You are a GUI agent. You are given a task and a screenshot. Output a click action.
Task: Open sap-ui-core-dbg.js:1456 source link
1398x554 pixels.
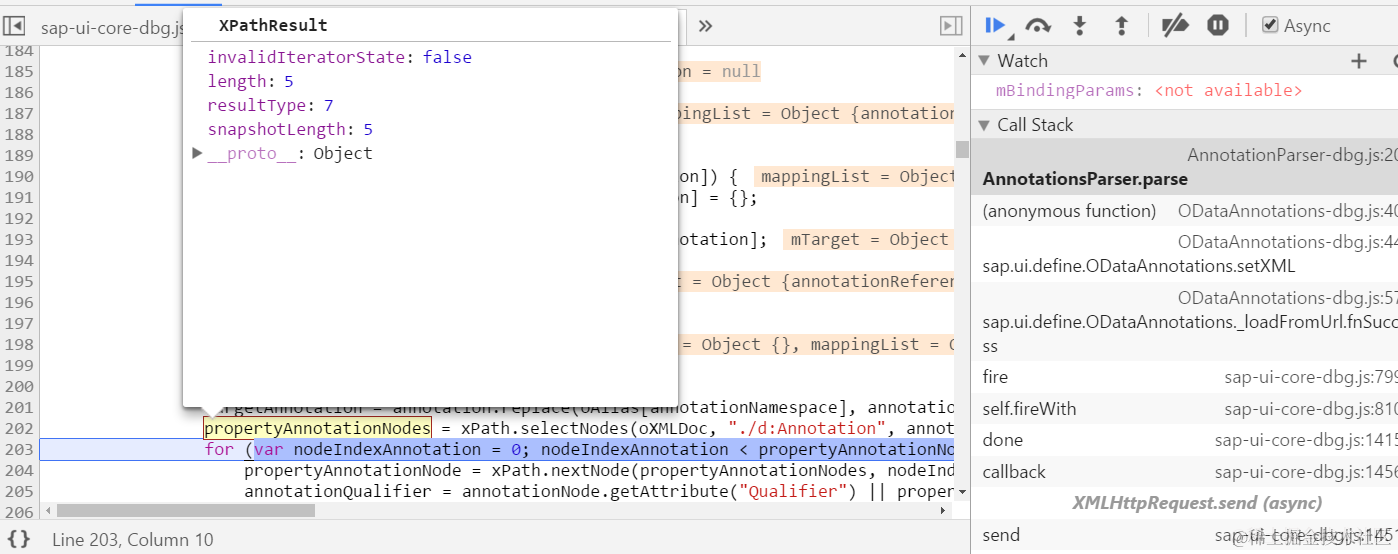[1305, 472]
